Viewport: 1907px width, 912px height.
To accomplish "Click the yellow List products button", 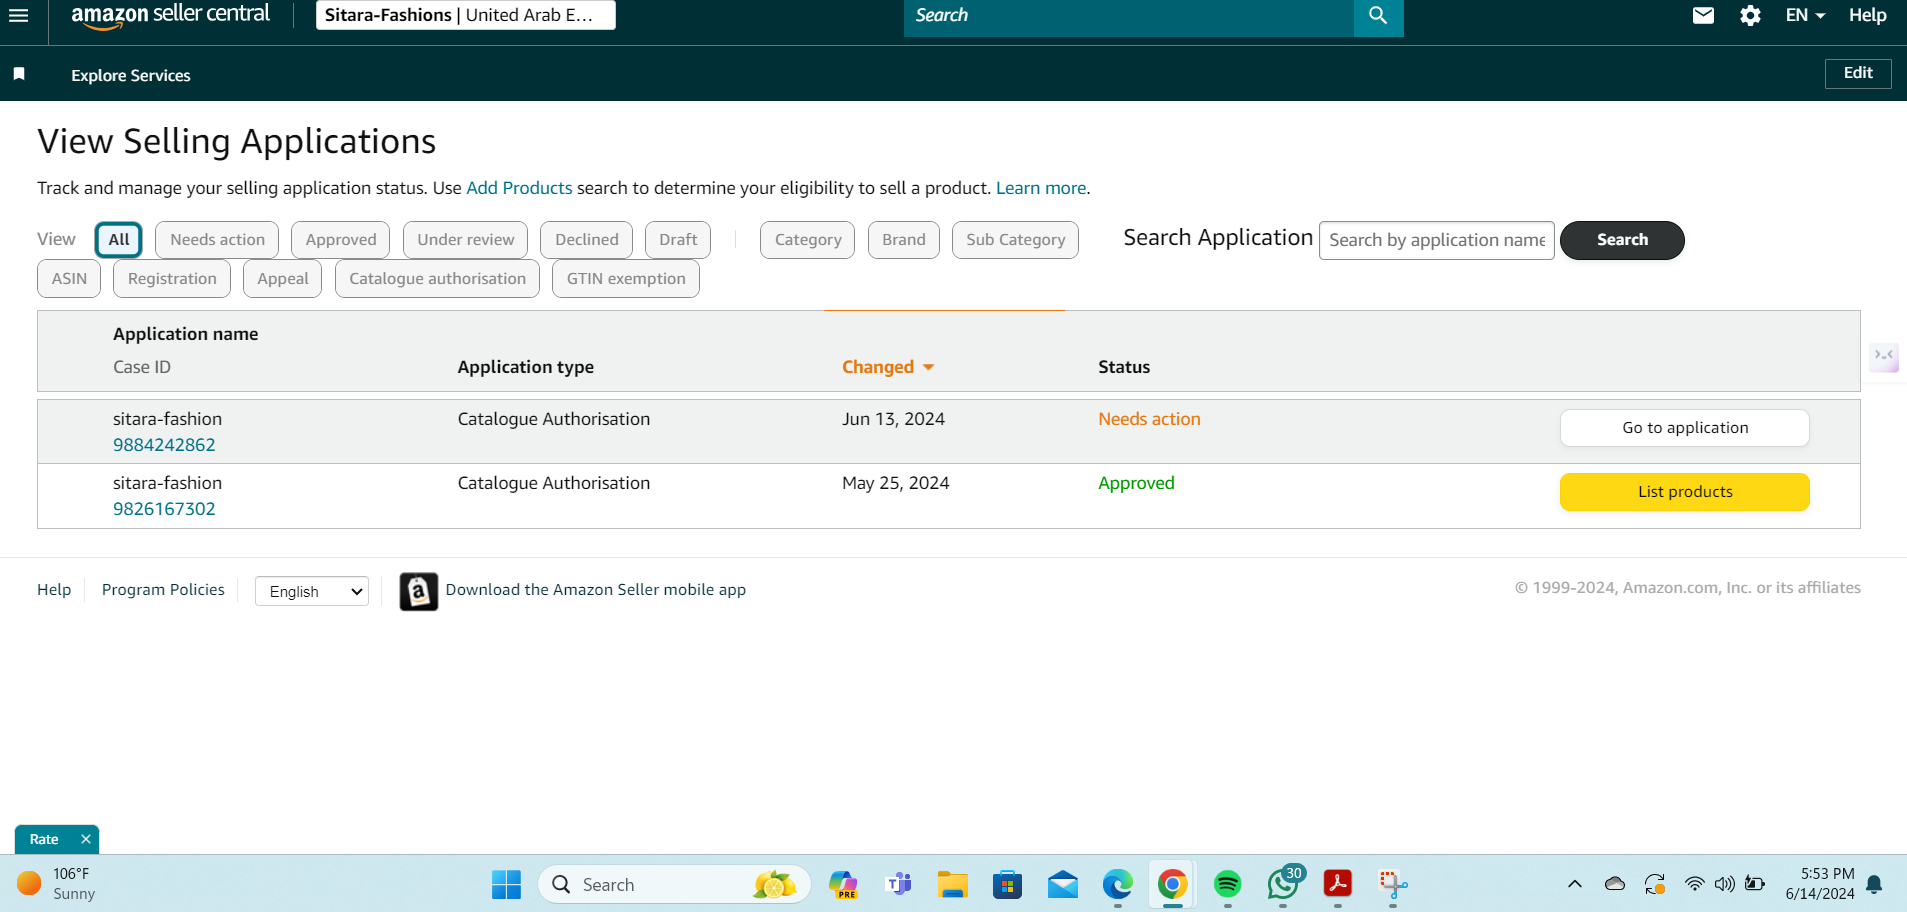I will tap(1685, 492).
